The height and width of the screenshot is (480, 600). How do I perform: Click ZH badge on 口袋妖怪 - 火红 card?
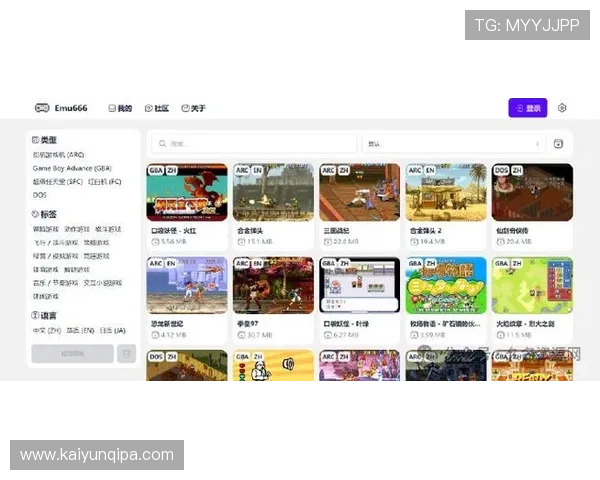[x=171, y=170]
